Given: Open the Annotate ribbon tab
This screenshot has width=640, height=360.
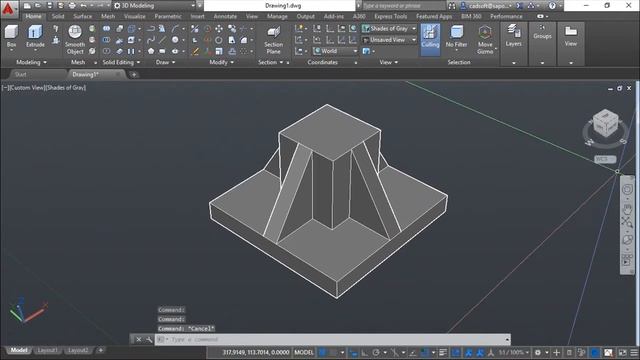Looking at the screenshot, I should tap(225, 16).
